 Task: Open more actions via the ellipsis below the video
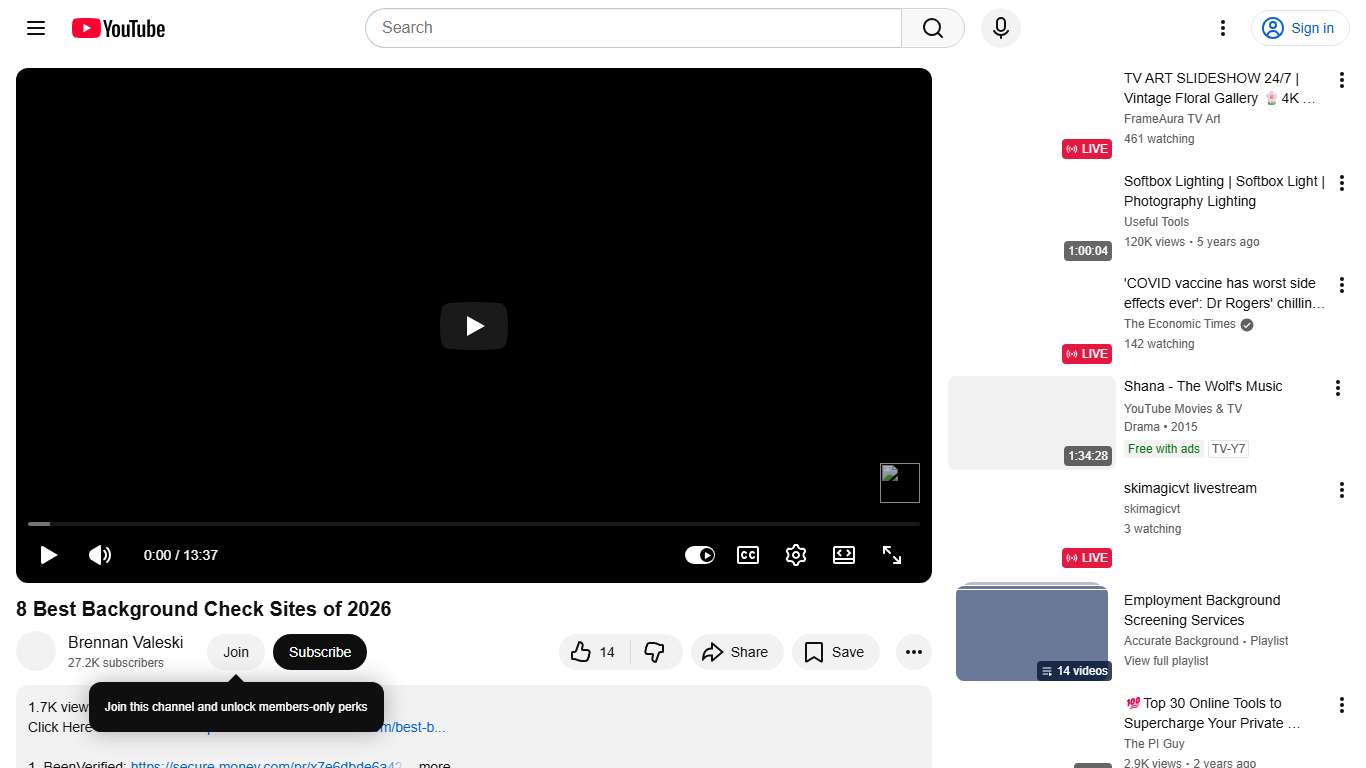tap(913, 651)
